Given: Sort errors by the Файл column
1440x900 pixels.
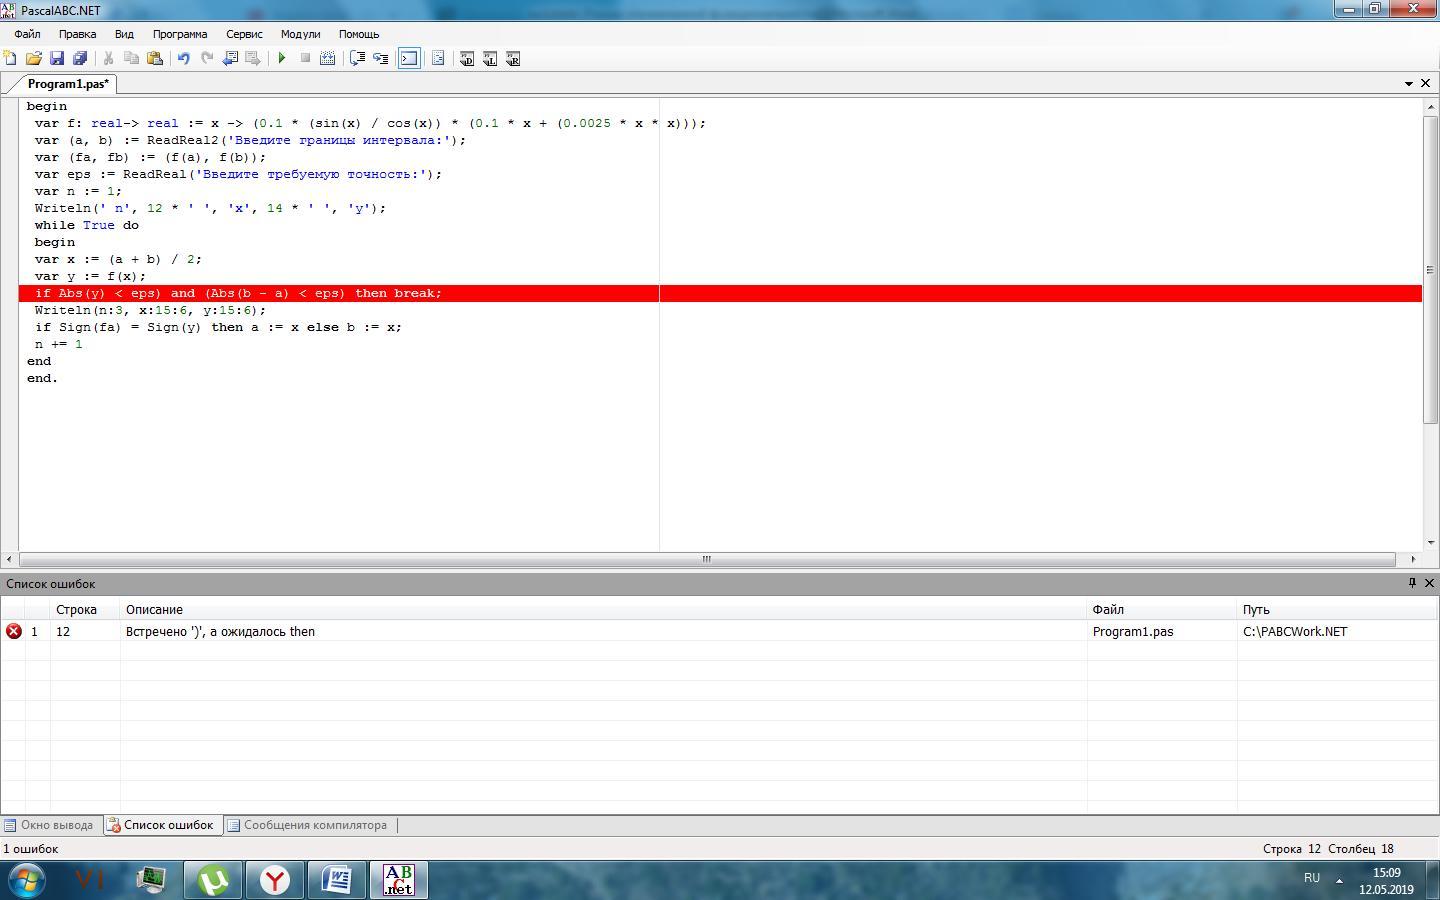Looking at the screenshot, I should tap(1162, 609).
